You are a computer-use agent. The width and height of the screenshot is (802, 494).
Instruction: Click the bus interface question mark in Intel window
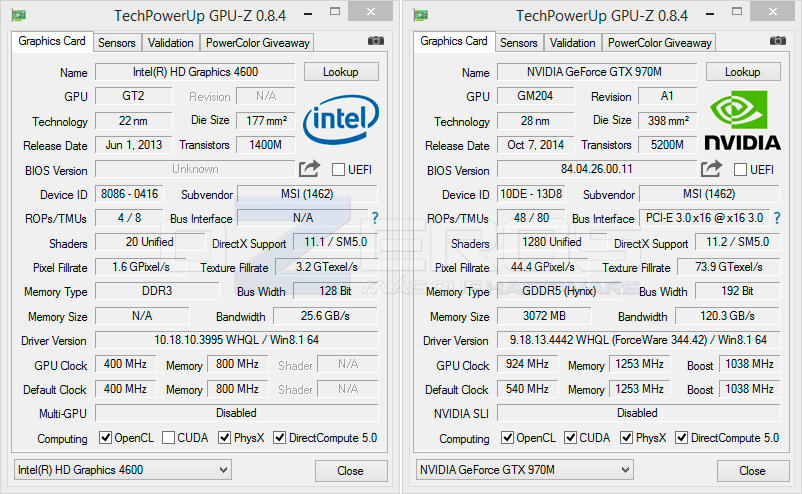coord(375,218)
